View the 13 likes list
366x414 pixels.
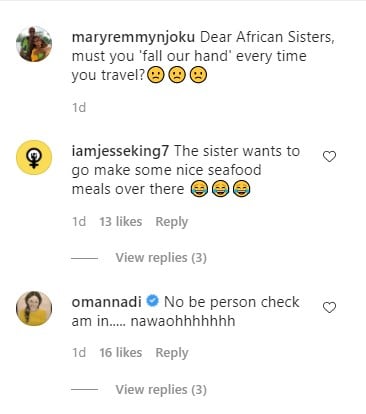(x=121, y=221)
